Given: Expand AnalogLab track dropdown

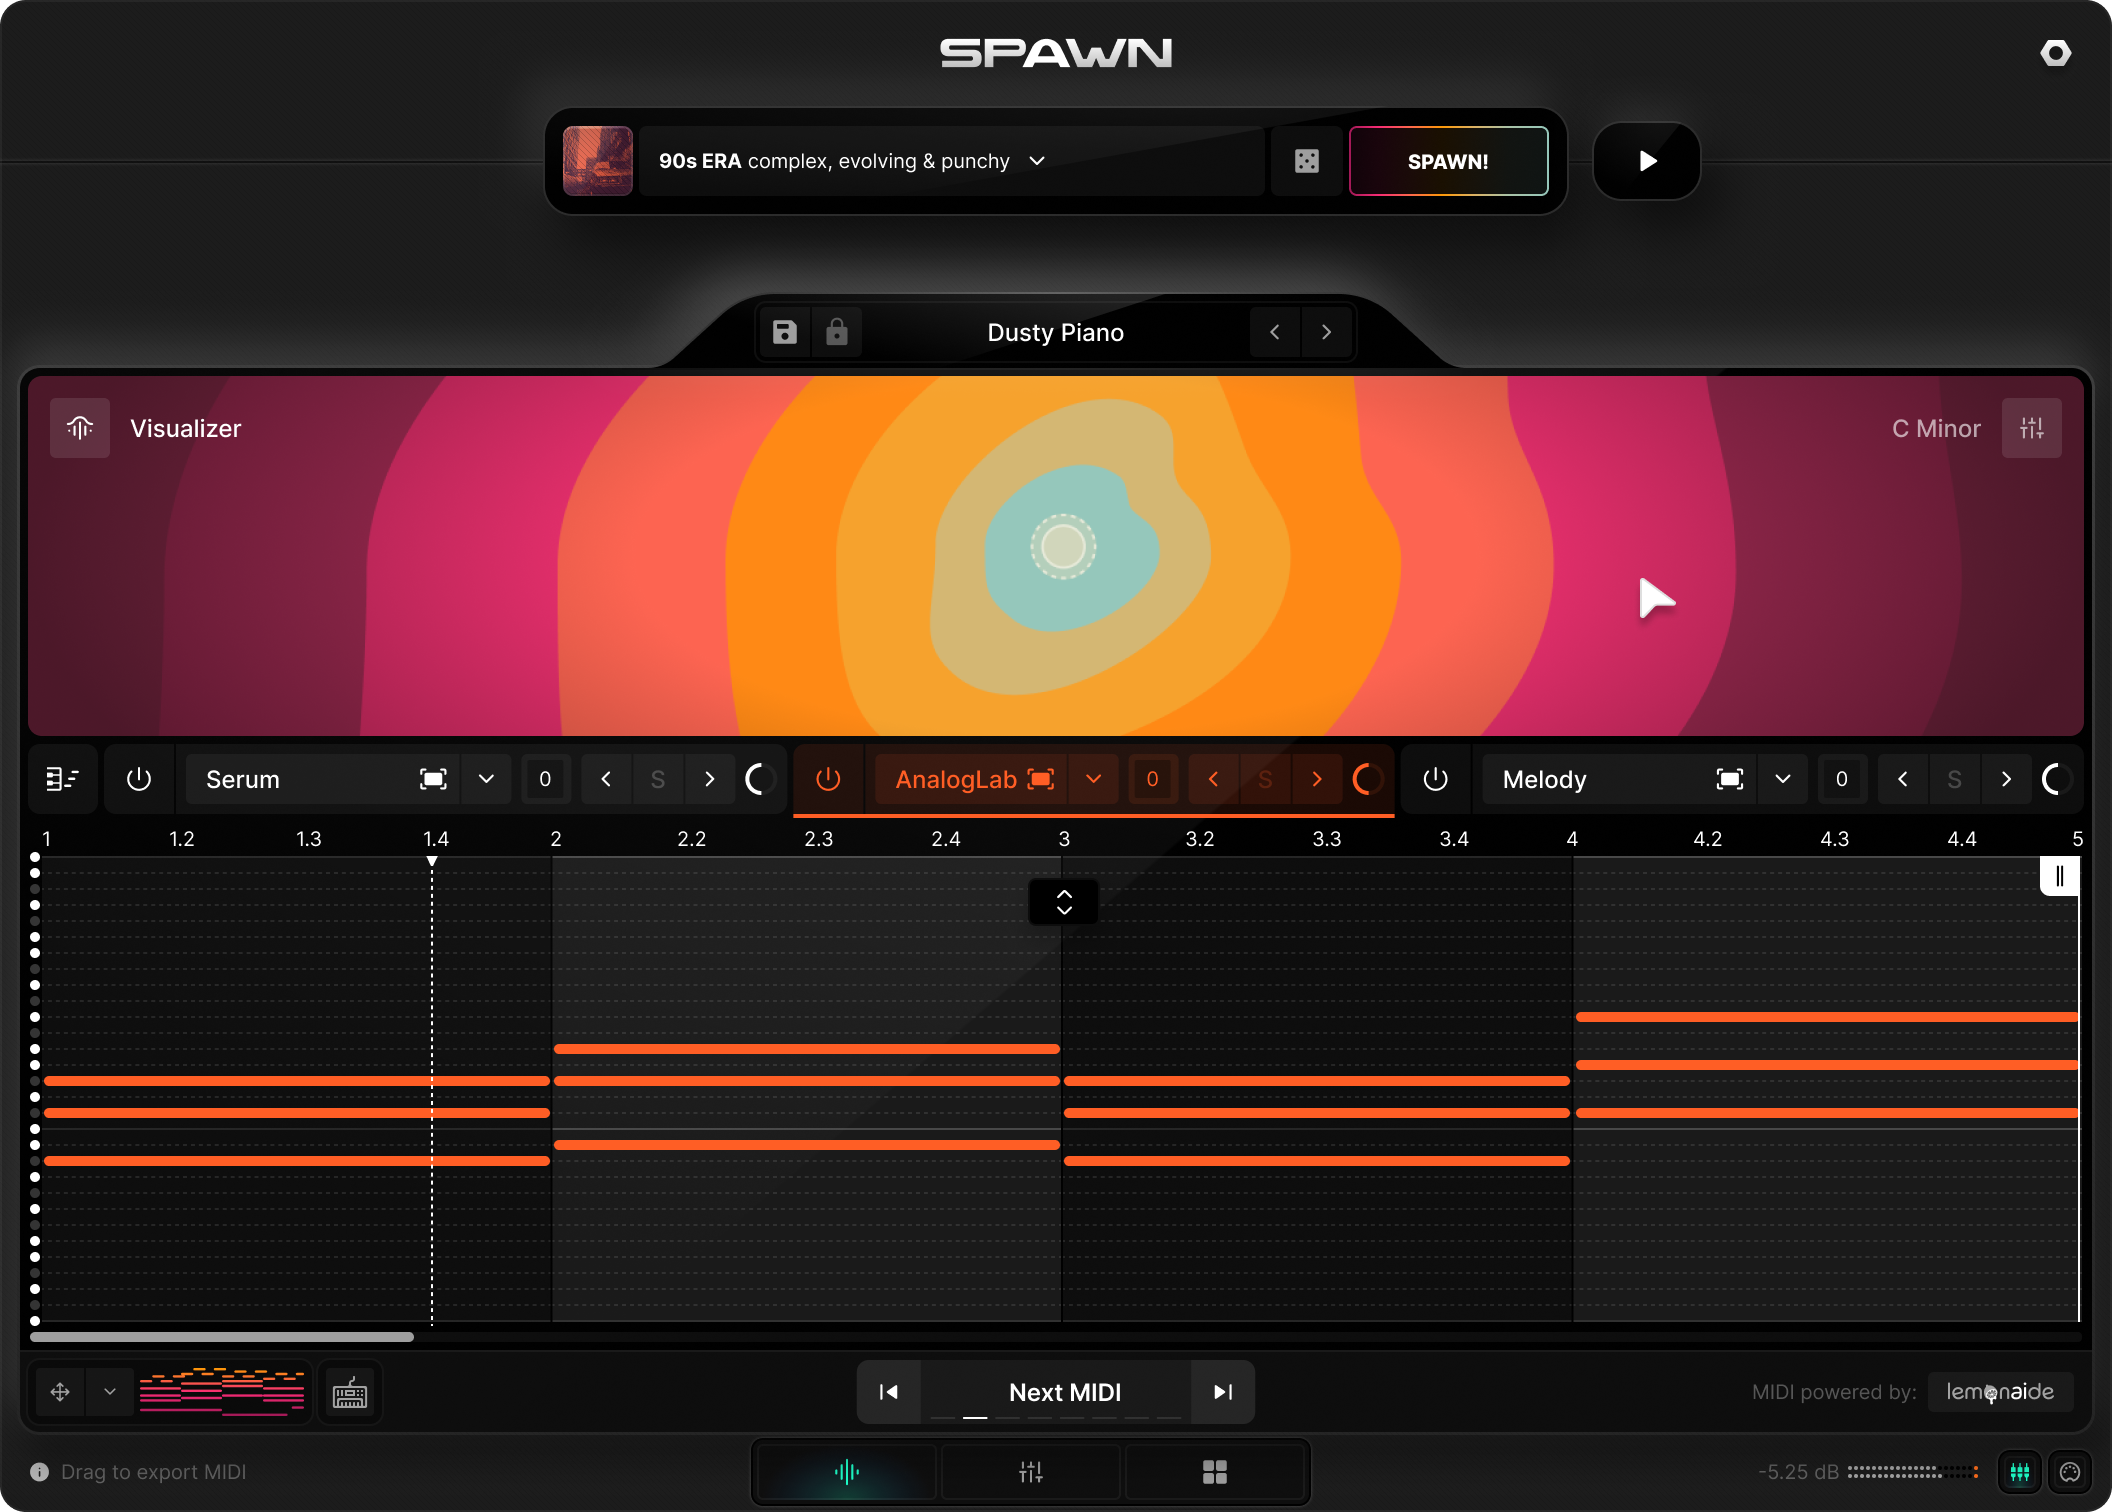Looking at the screenshot, I should (1094, 779).
